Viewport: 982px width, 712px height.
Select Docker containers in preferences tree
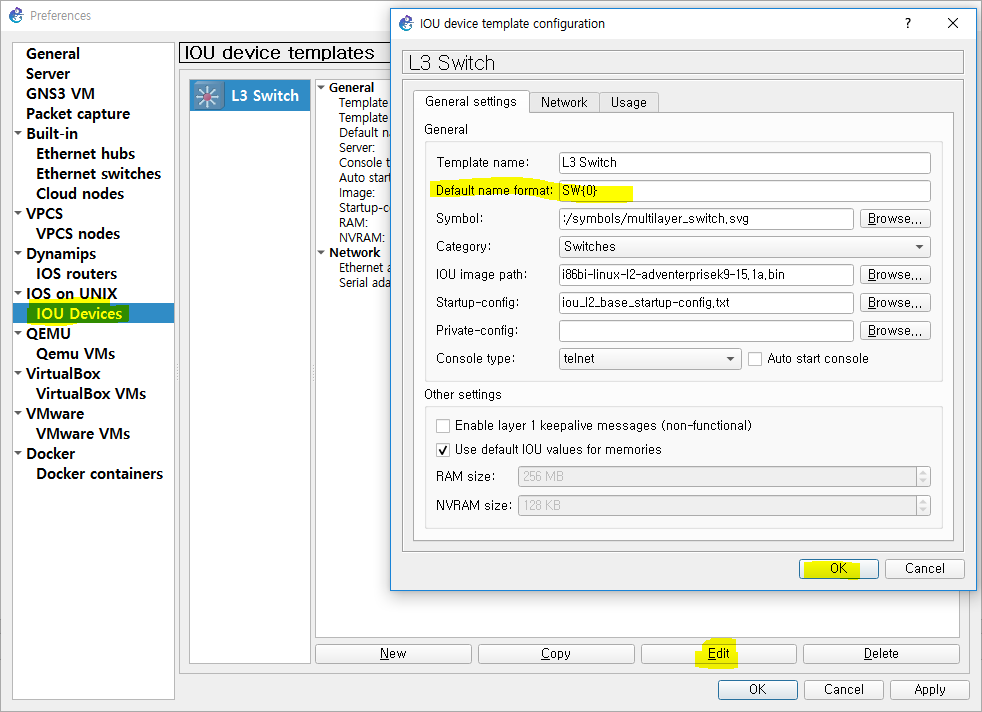pyautogui.click(x=99, y=474)
